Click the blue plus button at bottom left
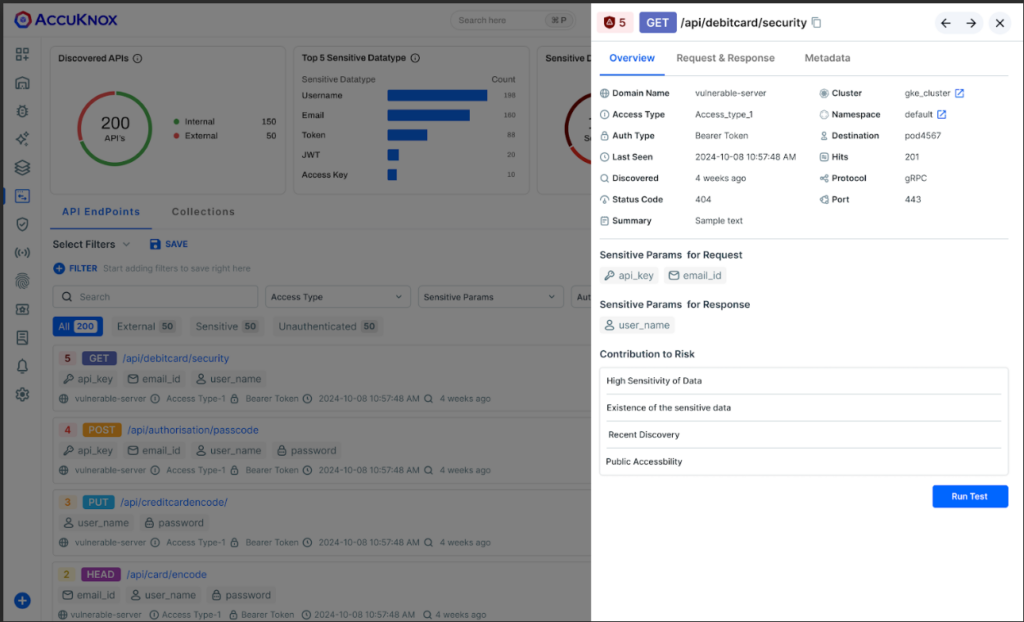The width and height of the screenshot is (1024, 622). coord(22,601)
